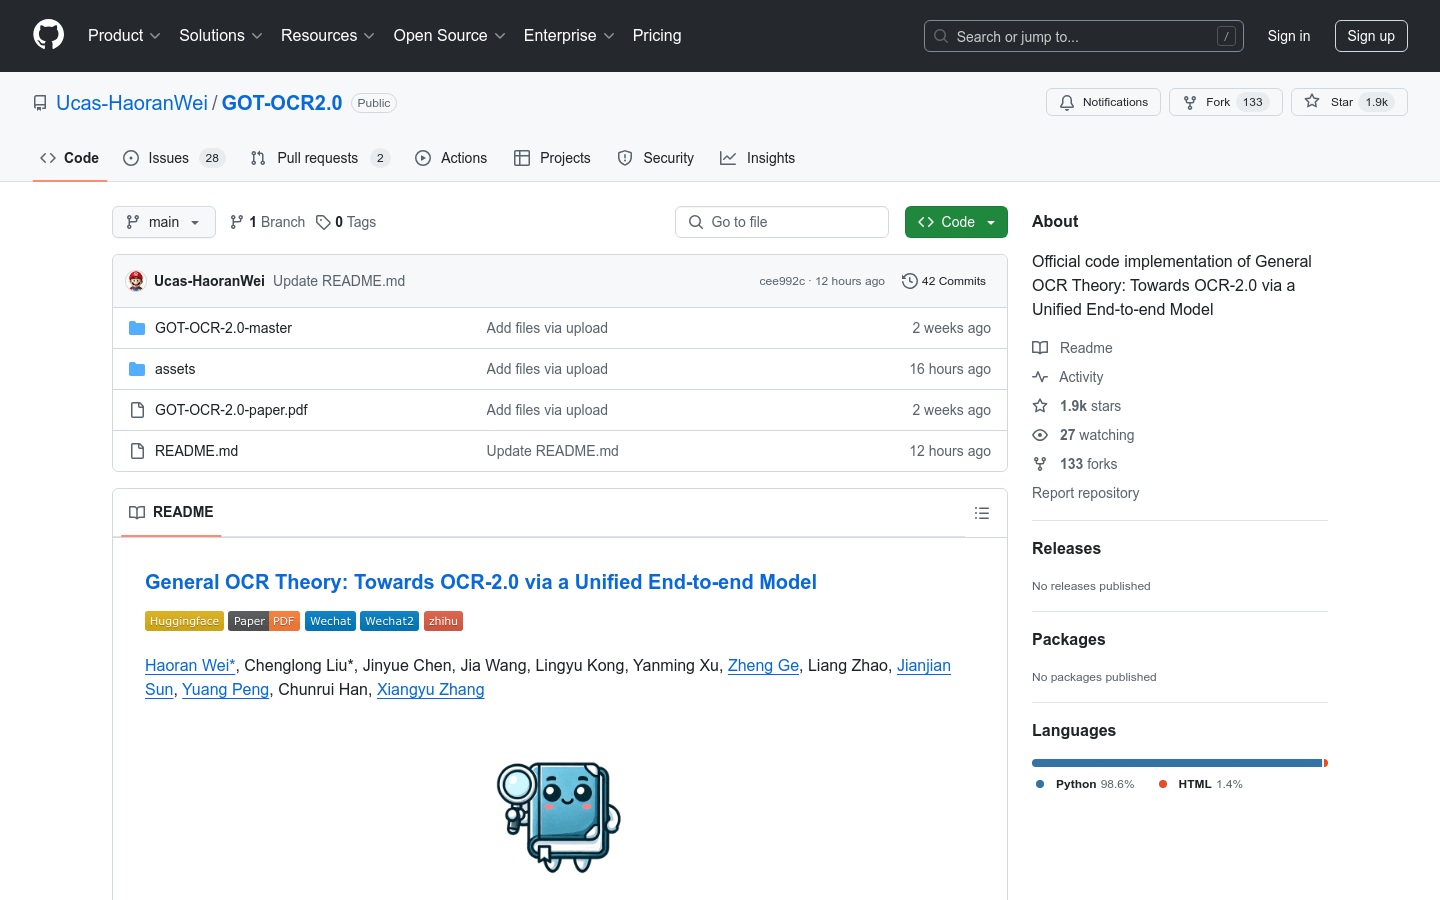
Task: Open the Resources dropdown menu
Action: pos(328,36)
